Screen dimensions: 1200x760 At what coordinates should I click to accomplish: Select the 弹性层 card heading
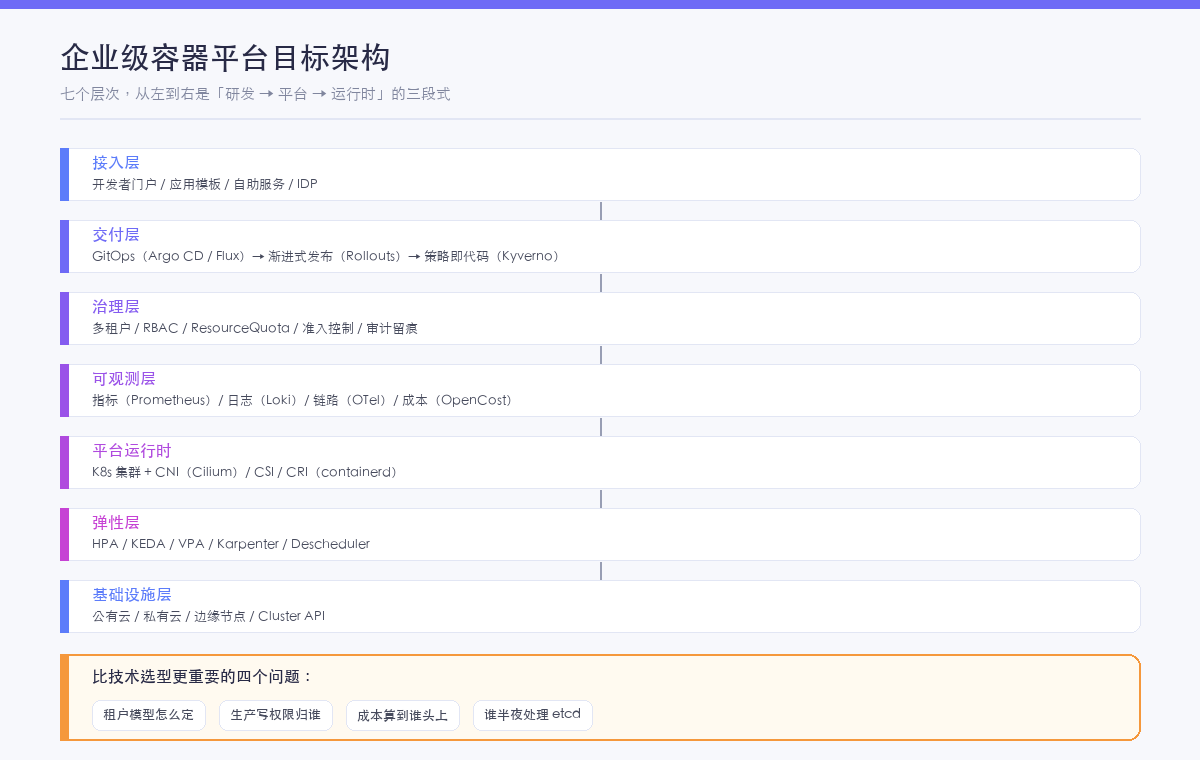coord(116,523)
